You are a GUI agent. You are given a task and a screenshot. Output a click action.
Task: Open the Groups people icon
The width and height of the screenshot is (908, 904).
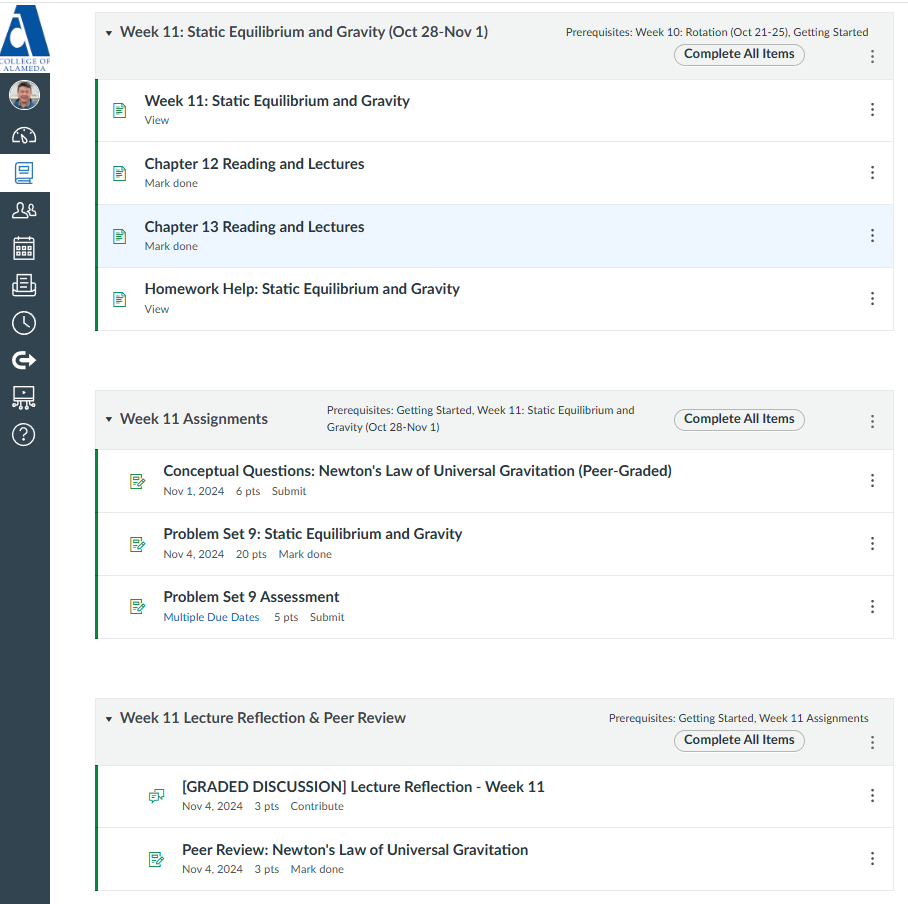(x=24, y=210)
